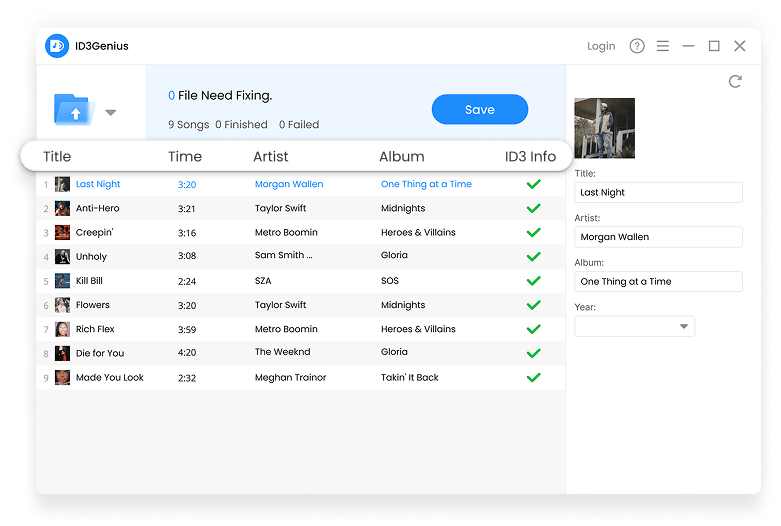This screenshot has width=781, height=526.
Task: Click green check mark for Last Night
Action: click(x=533, y=184)
